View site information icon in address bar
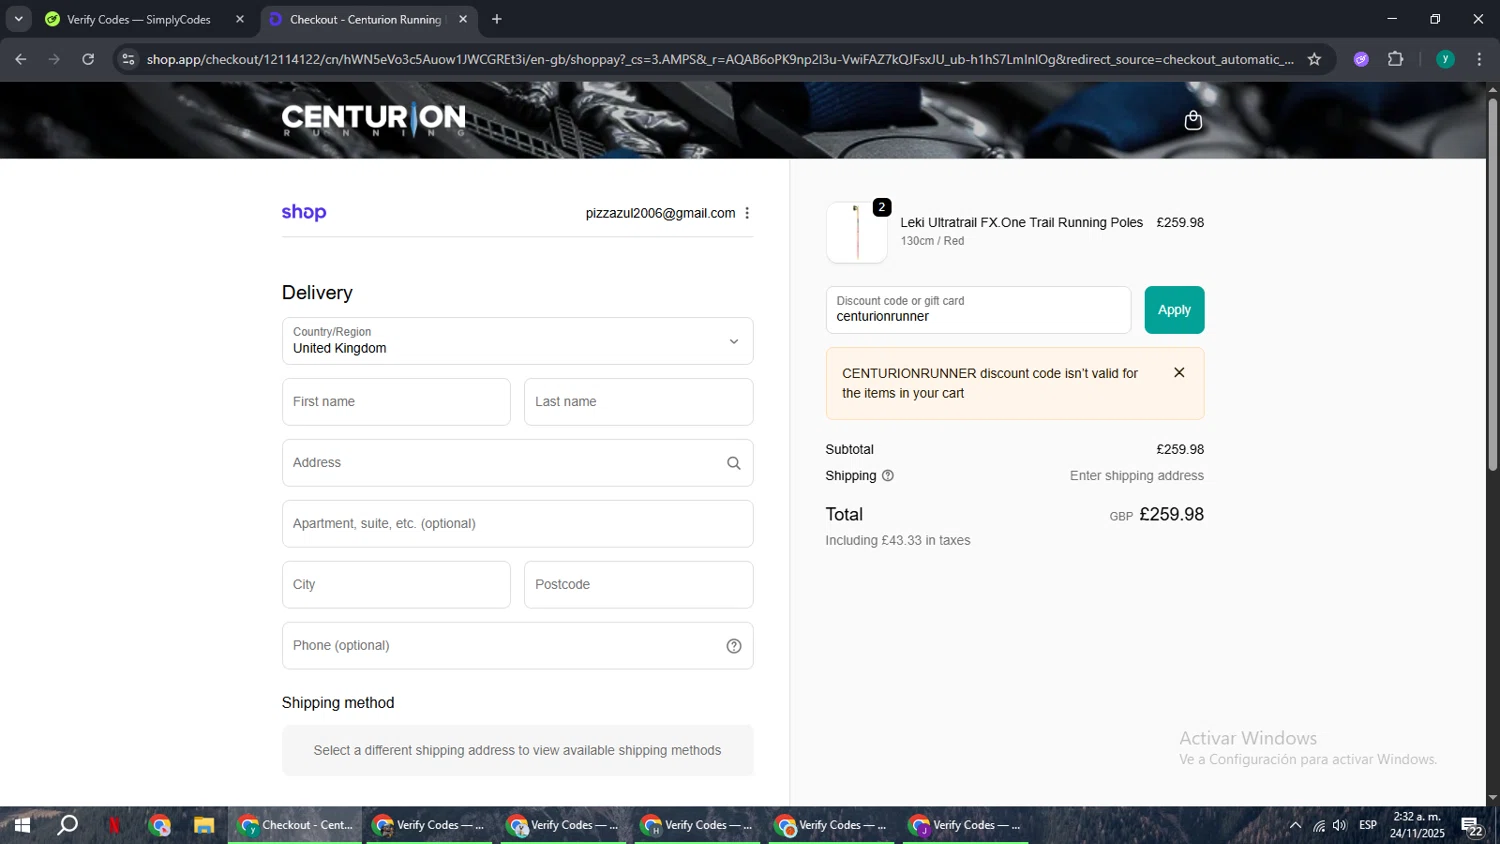Viewport: 1500px width, 844px height. click(x=127, y=59)
